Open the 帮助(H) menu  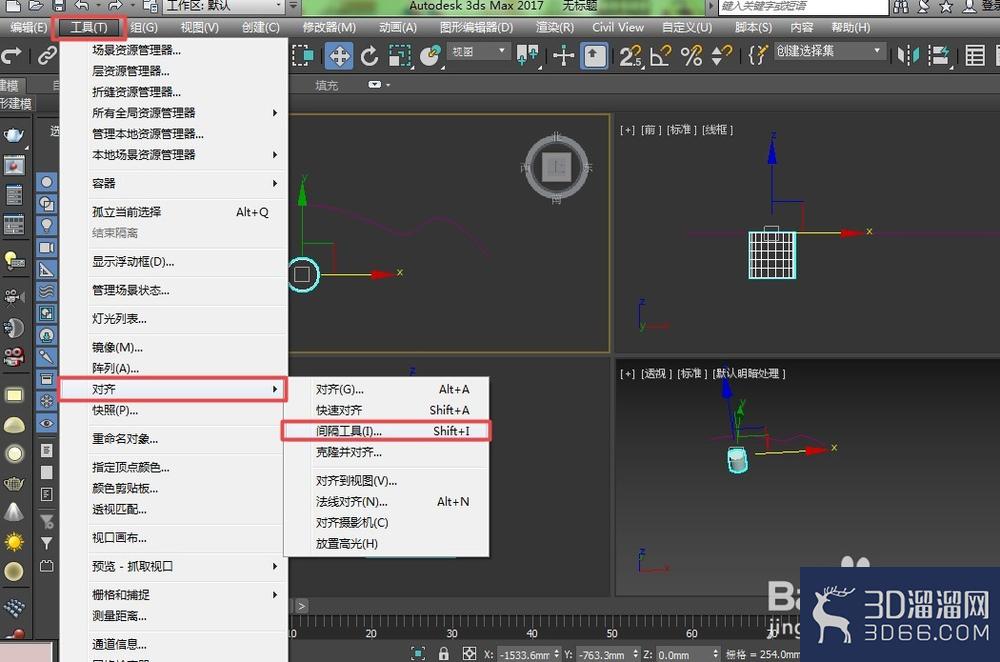[x=851, y=27]
